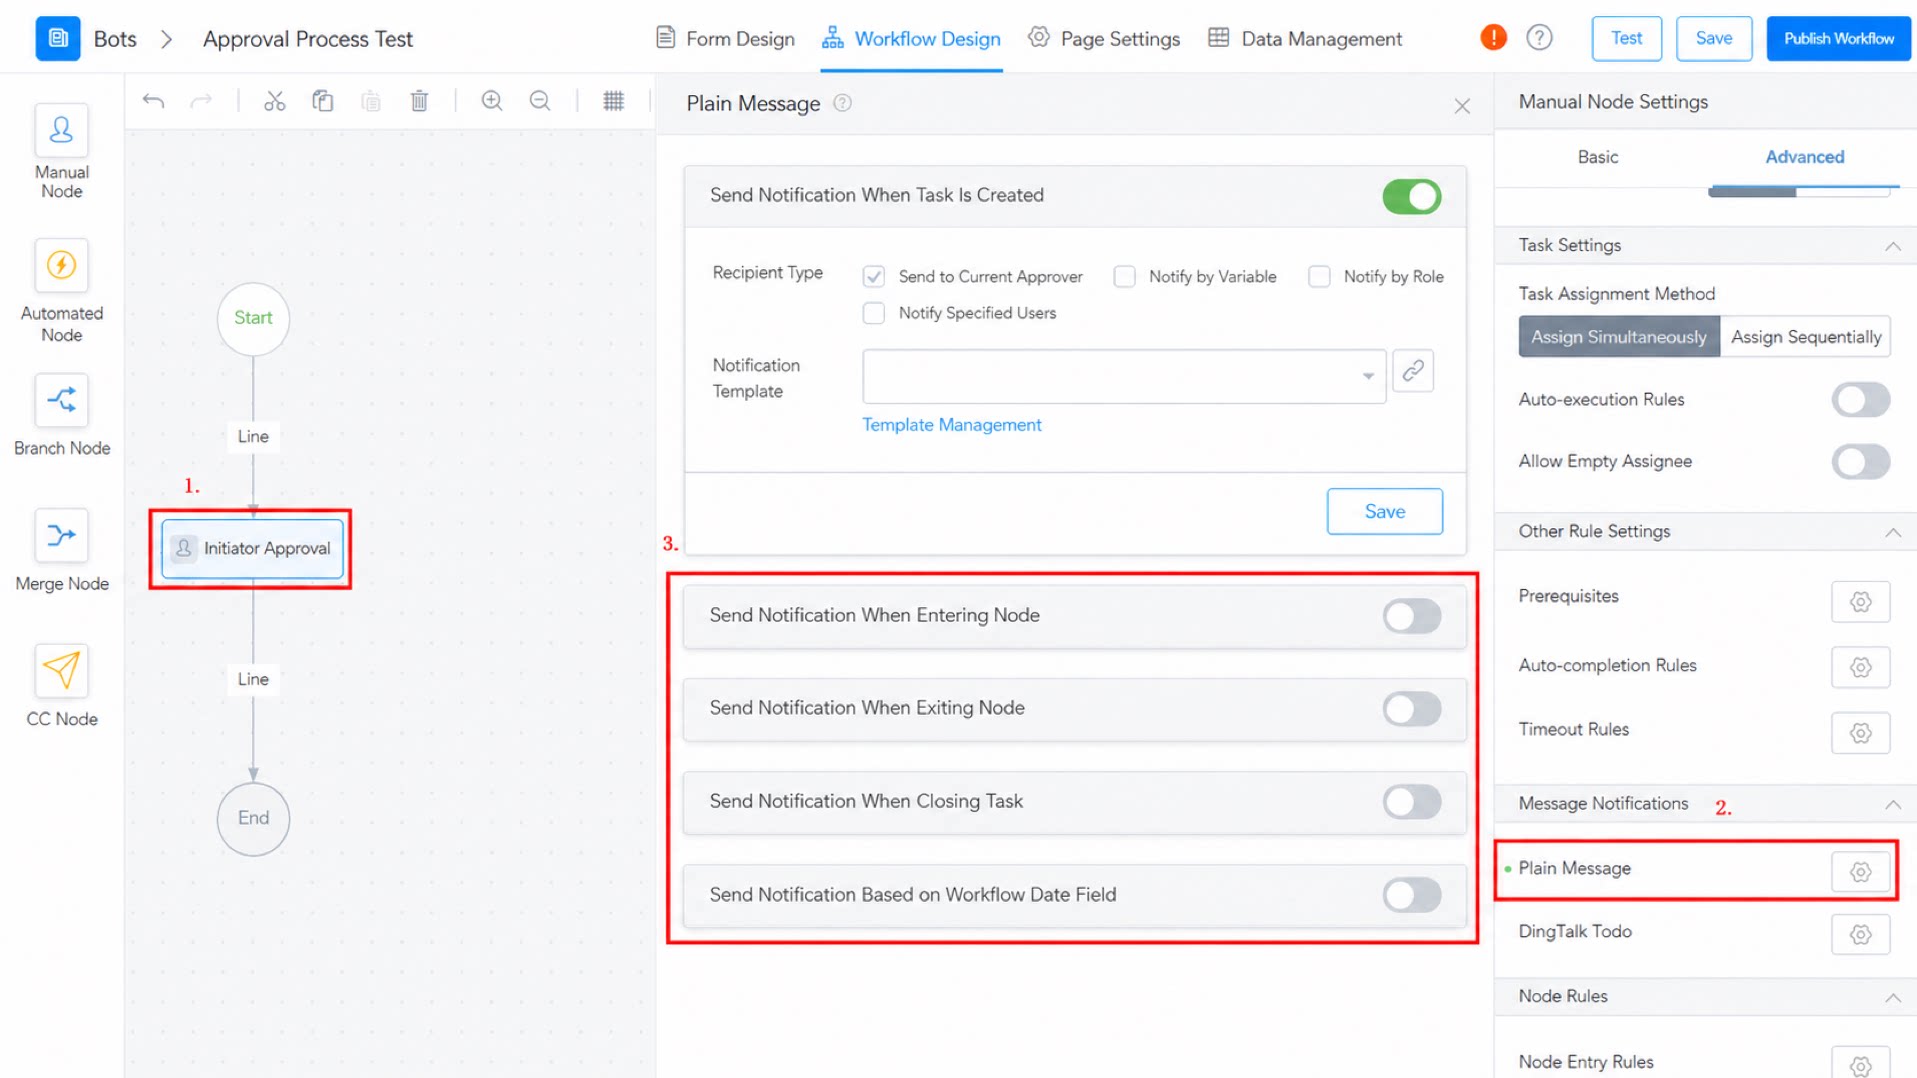
Task: Click the Publish Workflow button
Action: click(1838, 39)
